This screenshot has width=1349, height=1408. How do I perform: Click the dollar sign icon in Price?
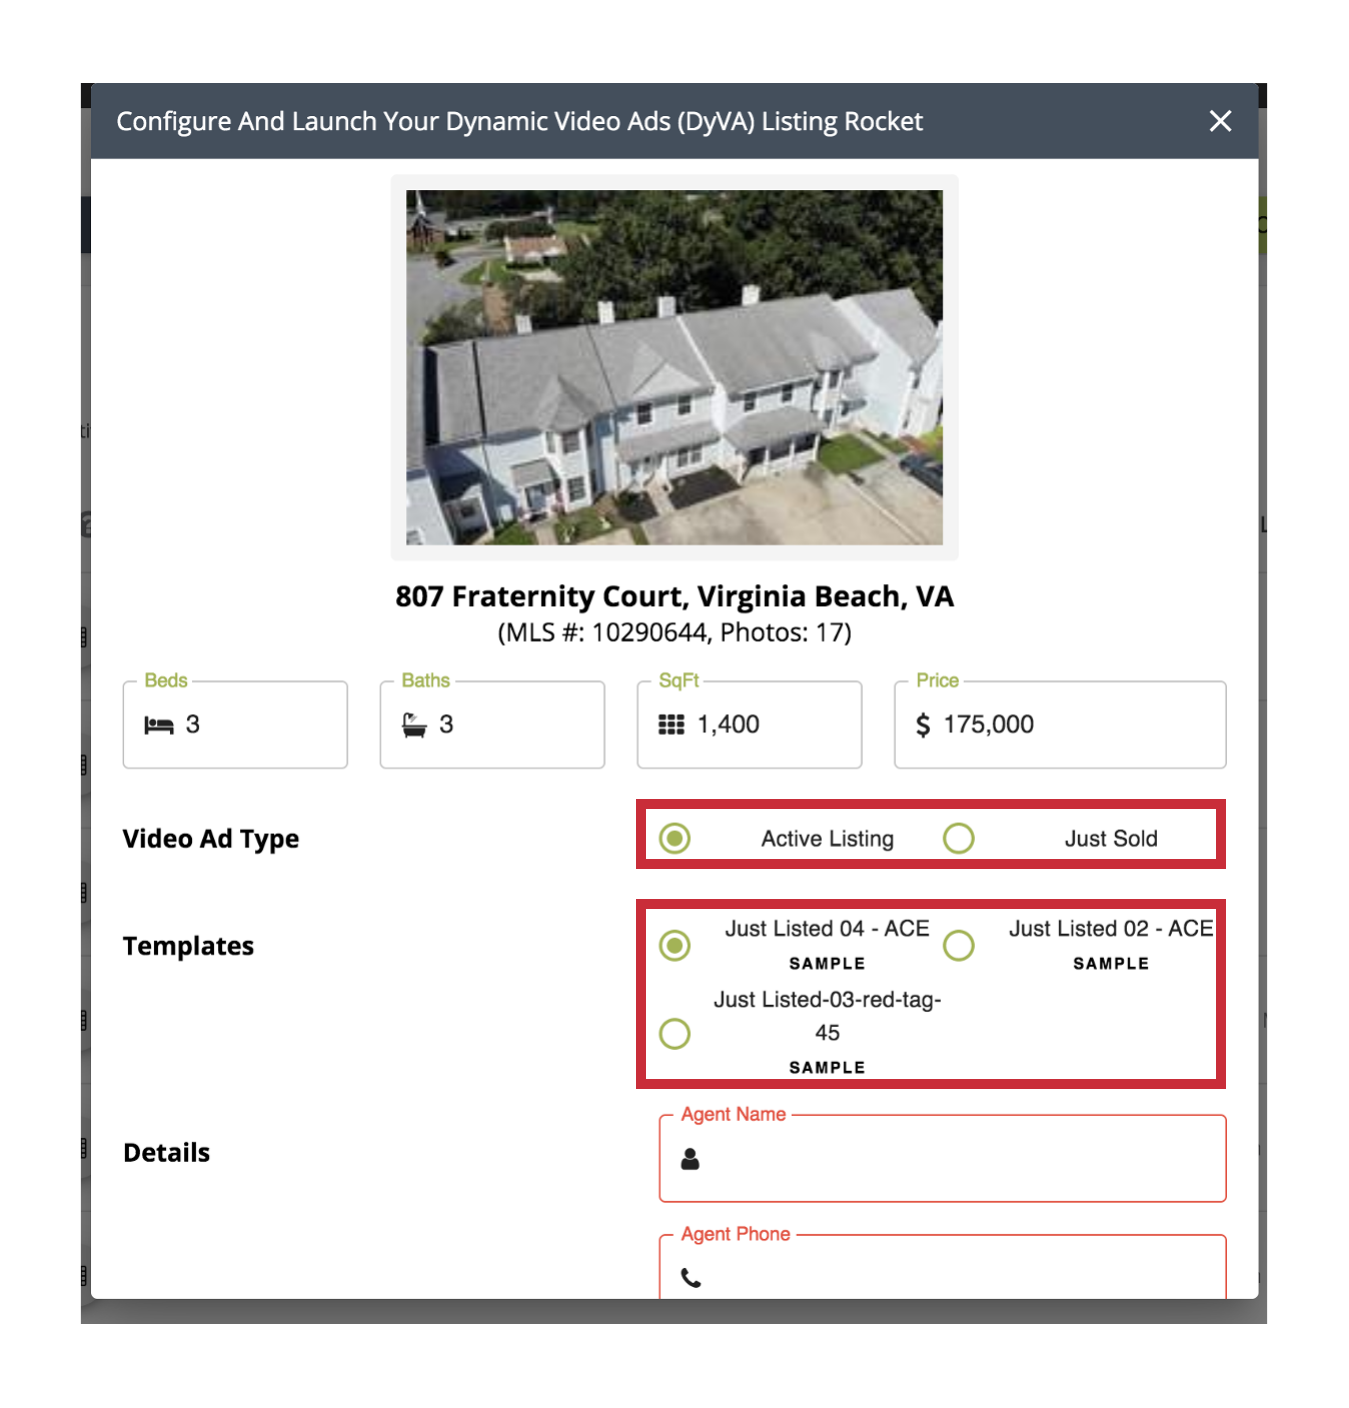click(922, 725)
